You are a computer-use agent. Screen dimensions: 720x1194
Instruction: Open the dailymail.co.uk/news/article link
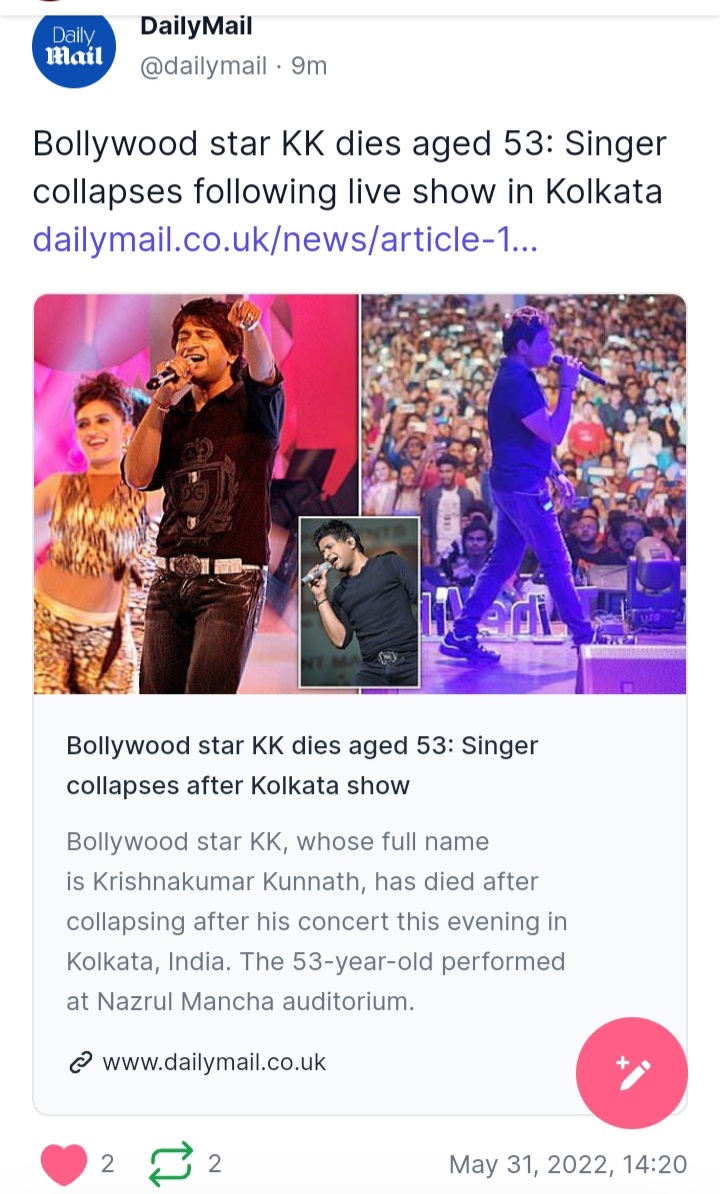pyautogui.click(x=285, y=239)
